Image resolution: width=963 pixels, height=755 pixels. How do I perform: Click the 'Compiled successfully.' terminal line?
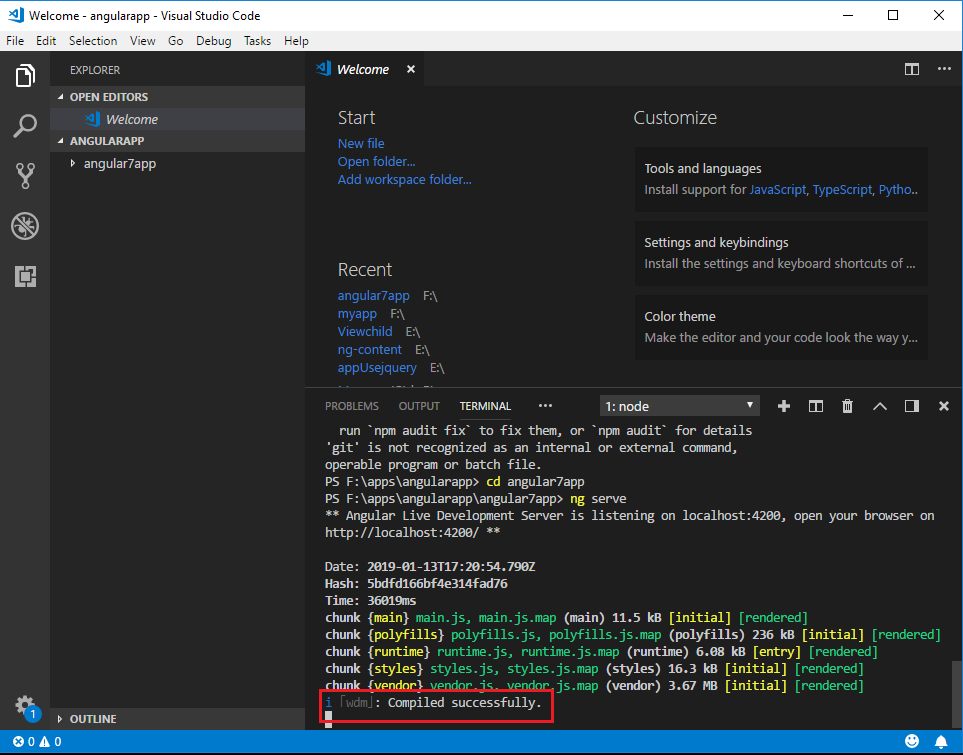coord(465,702)
